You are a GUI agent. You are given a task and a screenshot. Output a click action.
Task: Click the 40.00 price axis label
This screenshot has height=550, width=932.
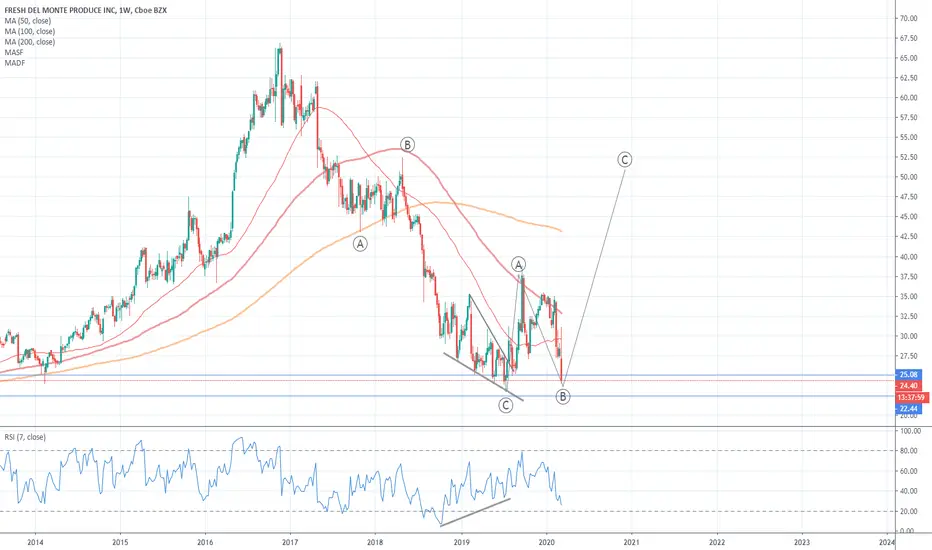[908, 257]
